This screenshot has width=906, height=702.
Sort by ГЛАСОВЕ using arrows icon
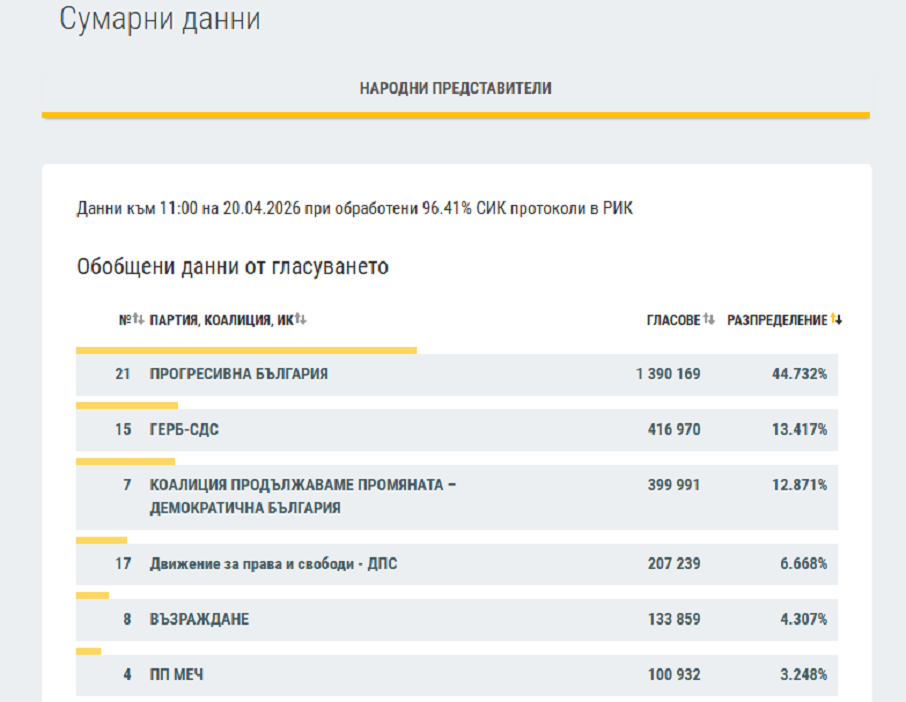pyautogui.click(x=709, y=320)
